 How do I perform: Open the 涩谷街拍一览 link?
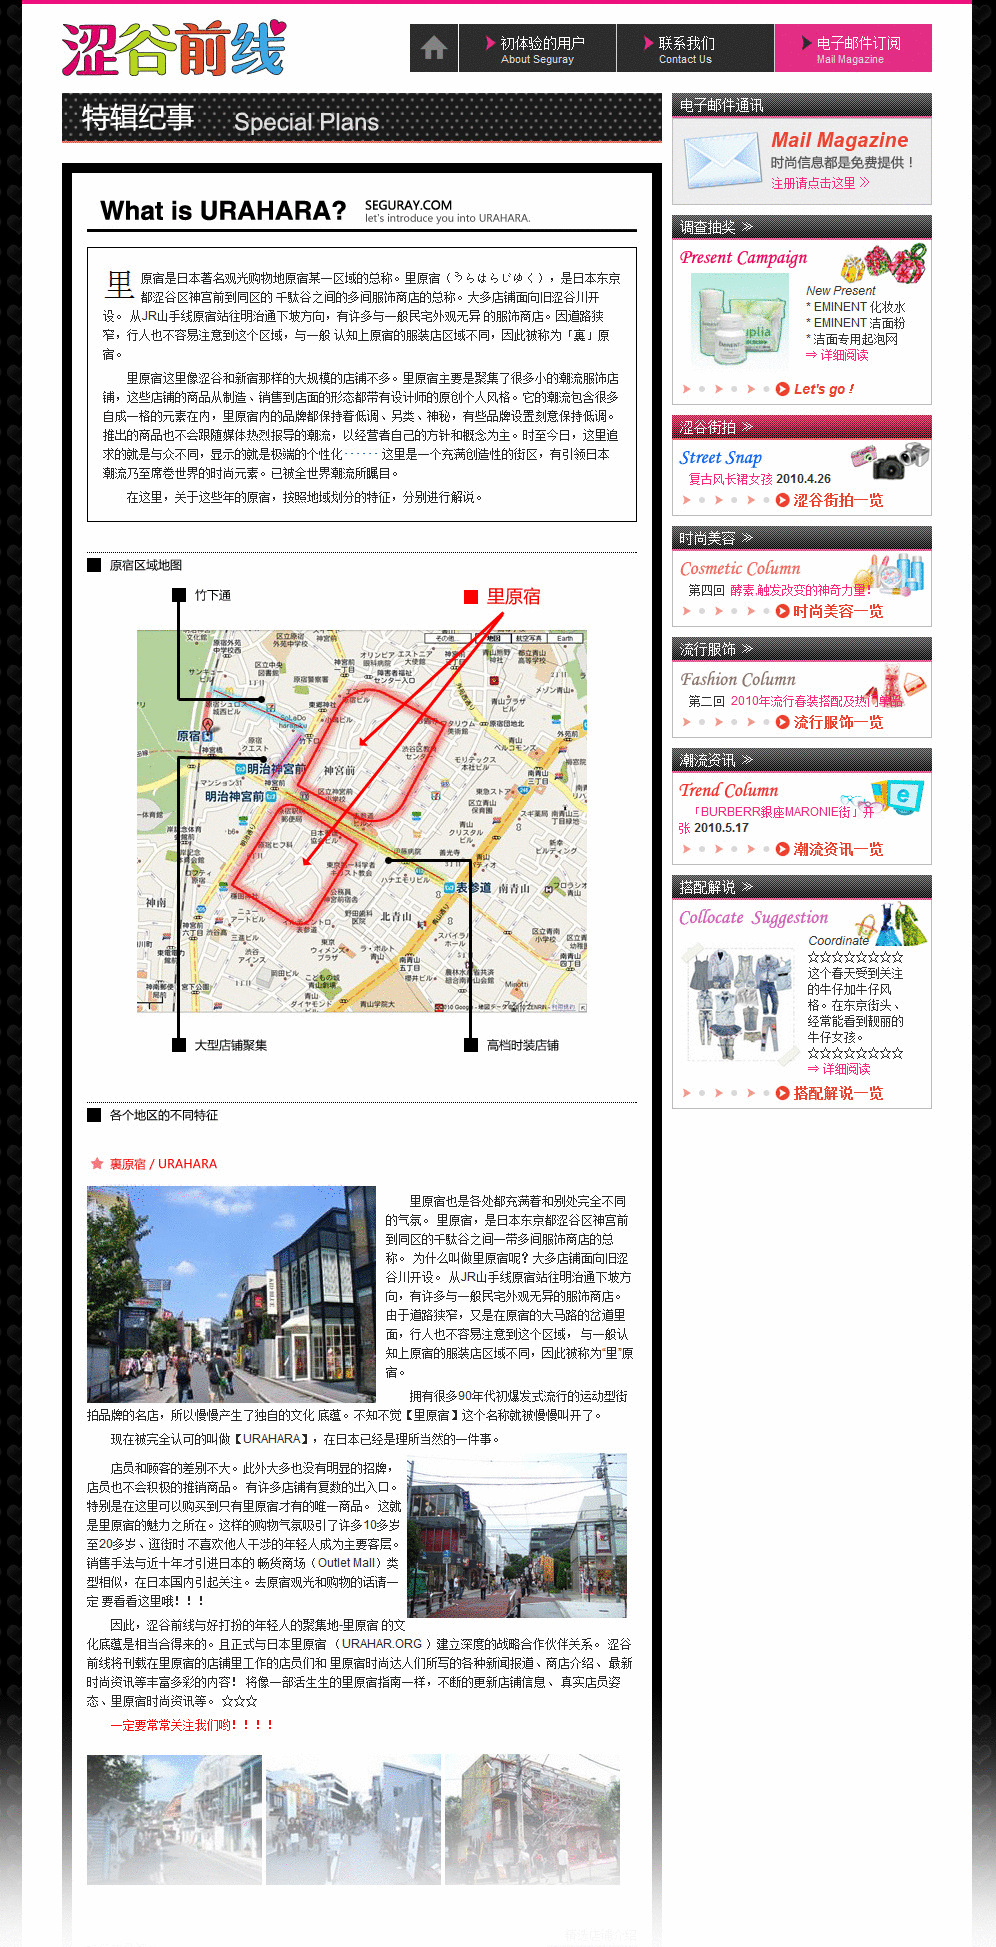830,500
